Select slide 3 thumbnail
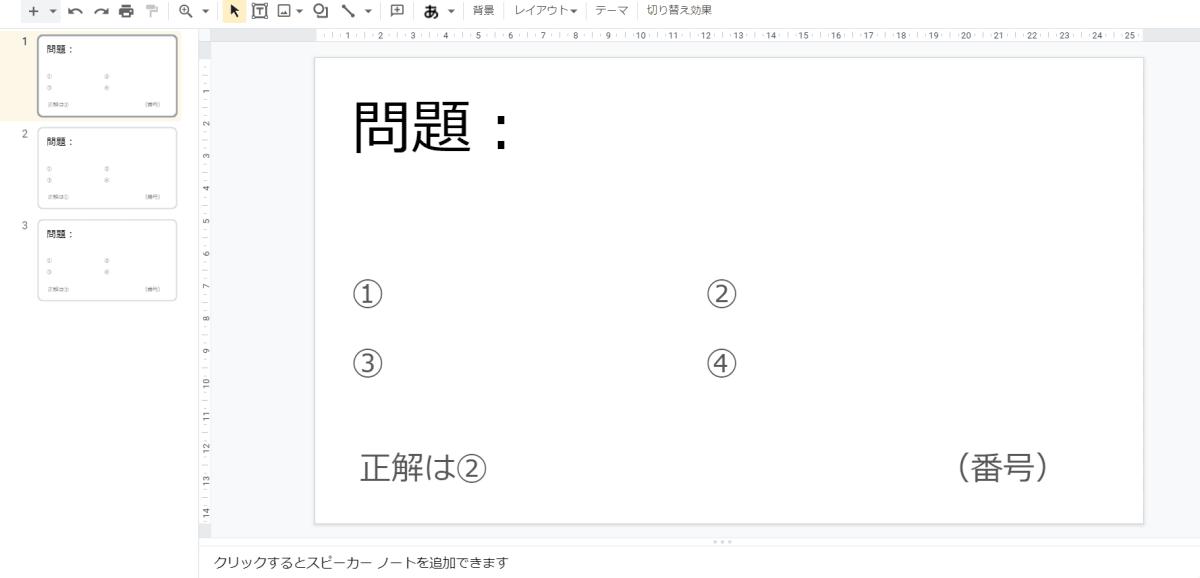This screenshot has width=1200, height=578. [107, 260]
